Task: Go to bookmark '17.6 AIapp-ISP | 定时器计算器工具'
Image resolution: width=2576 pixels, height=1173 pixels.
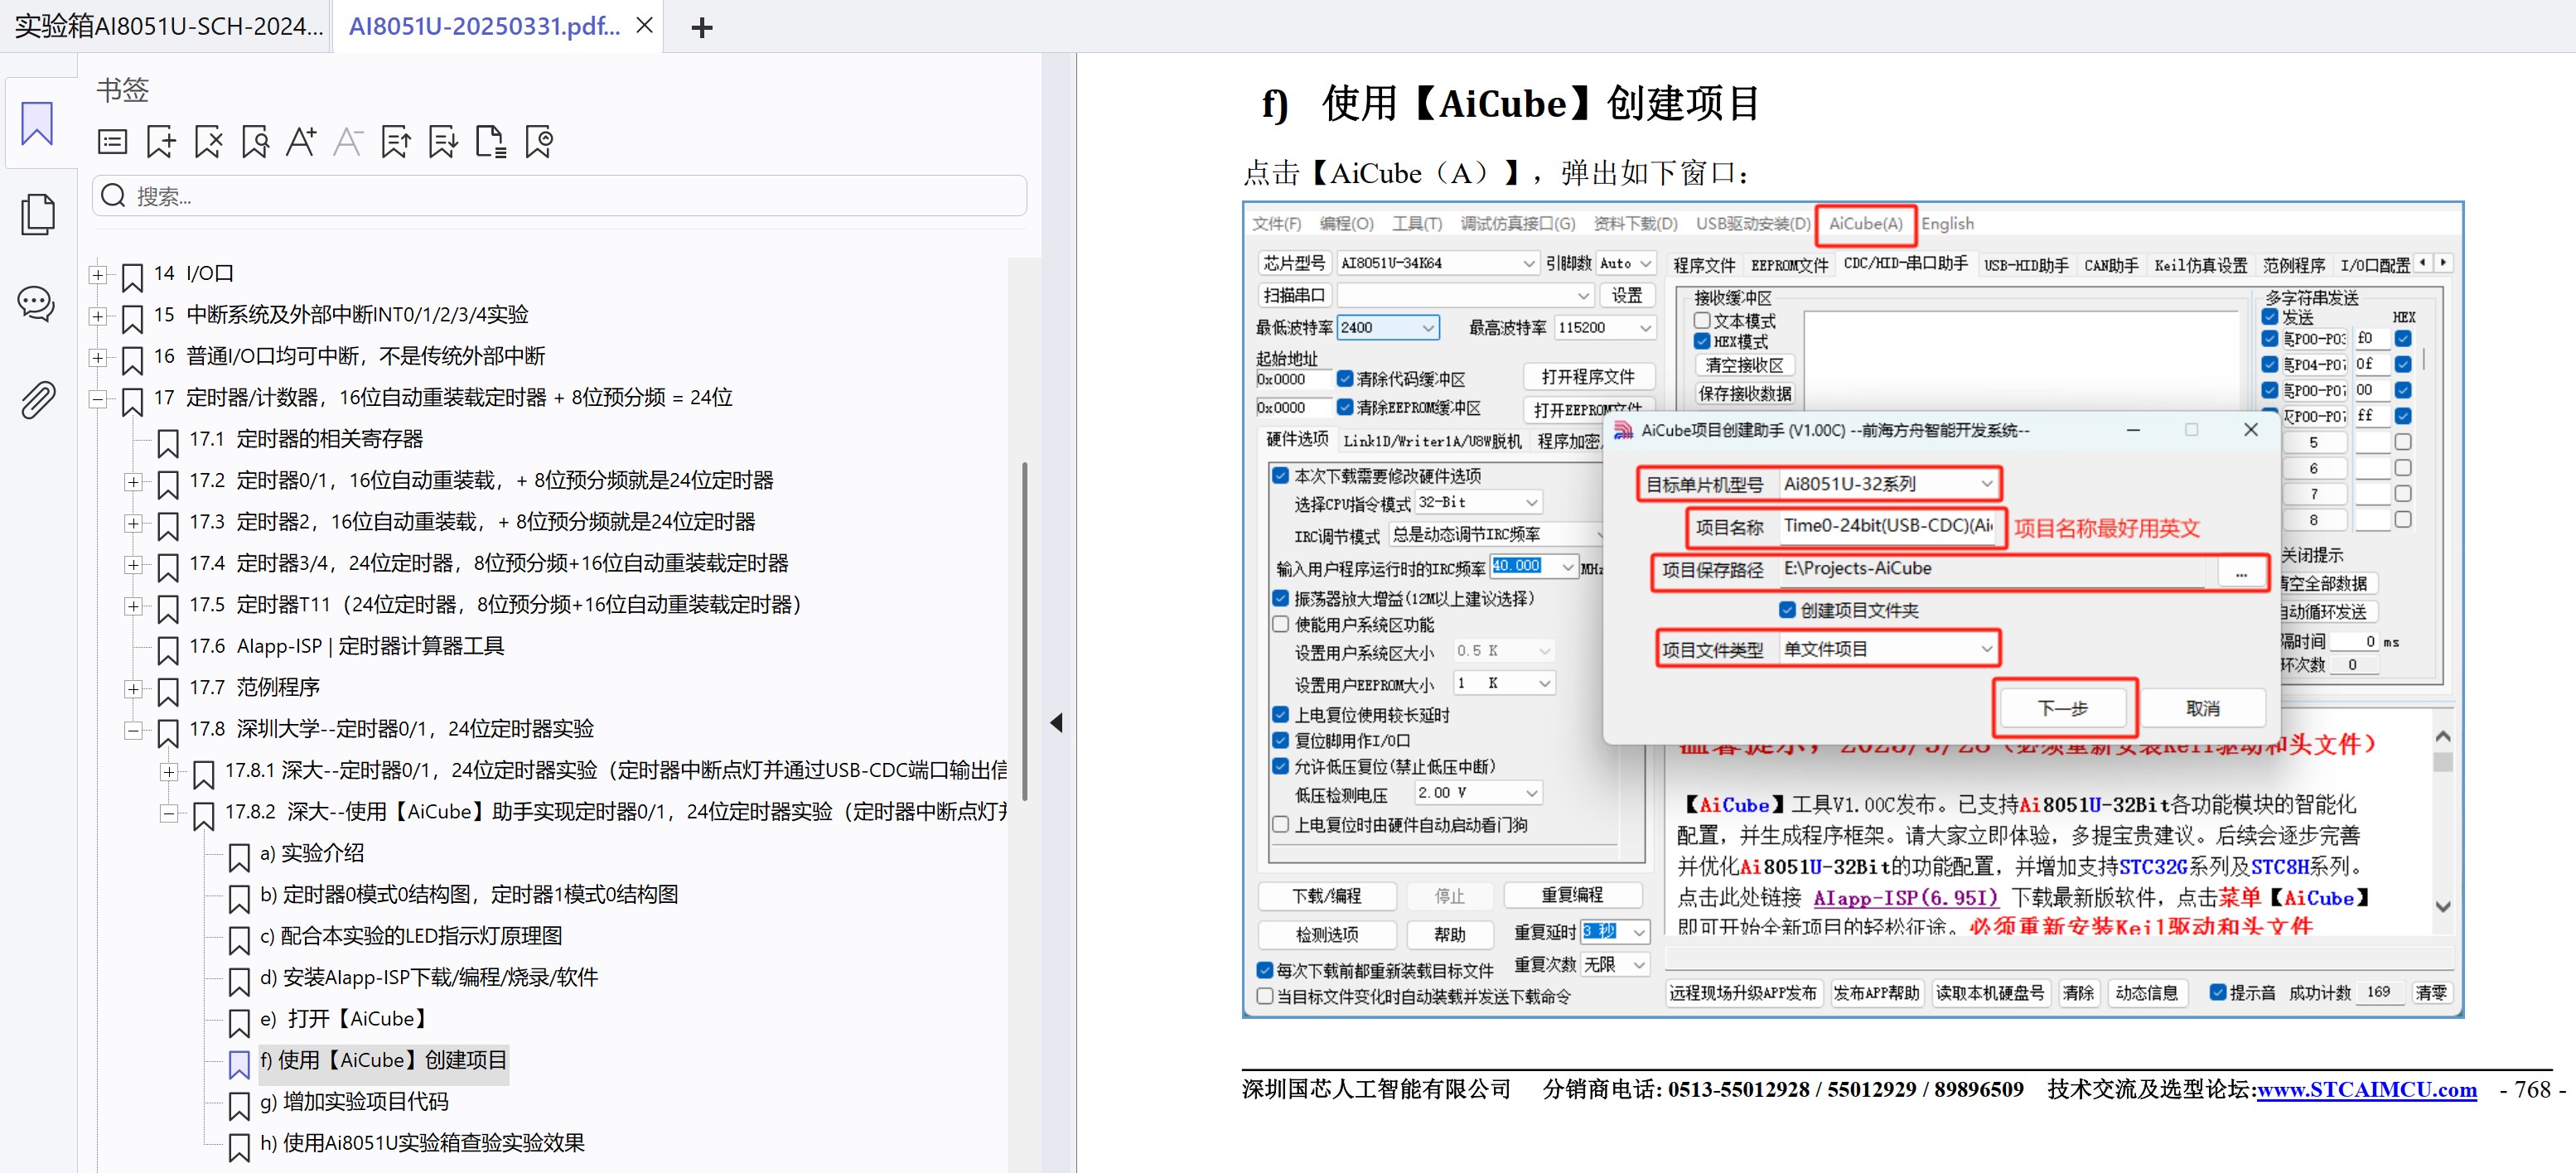Action: coord(346,646)
